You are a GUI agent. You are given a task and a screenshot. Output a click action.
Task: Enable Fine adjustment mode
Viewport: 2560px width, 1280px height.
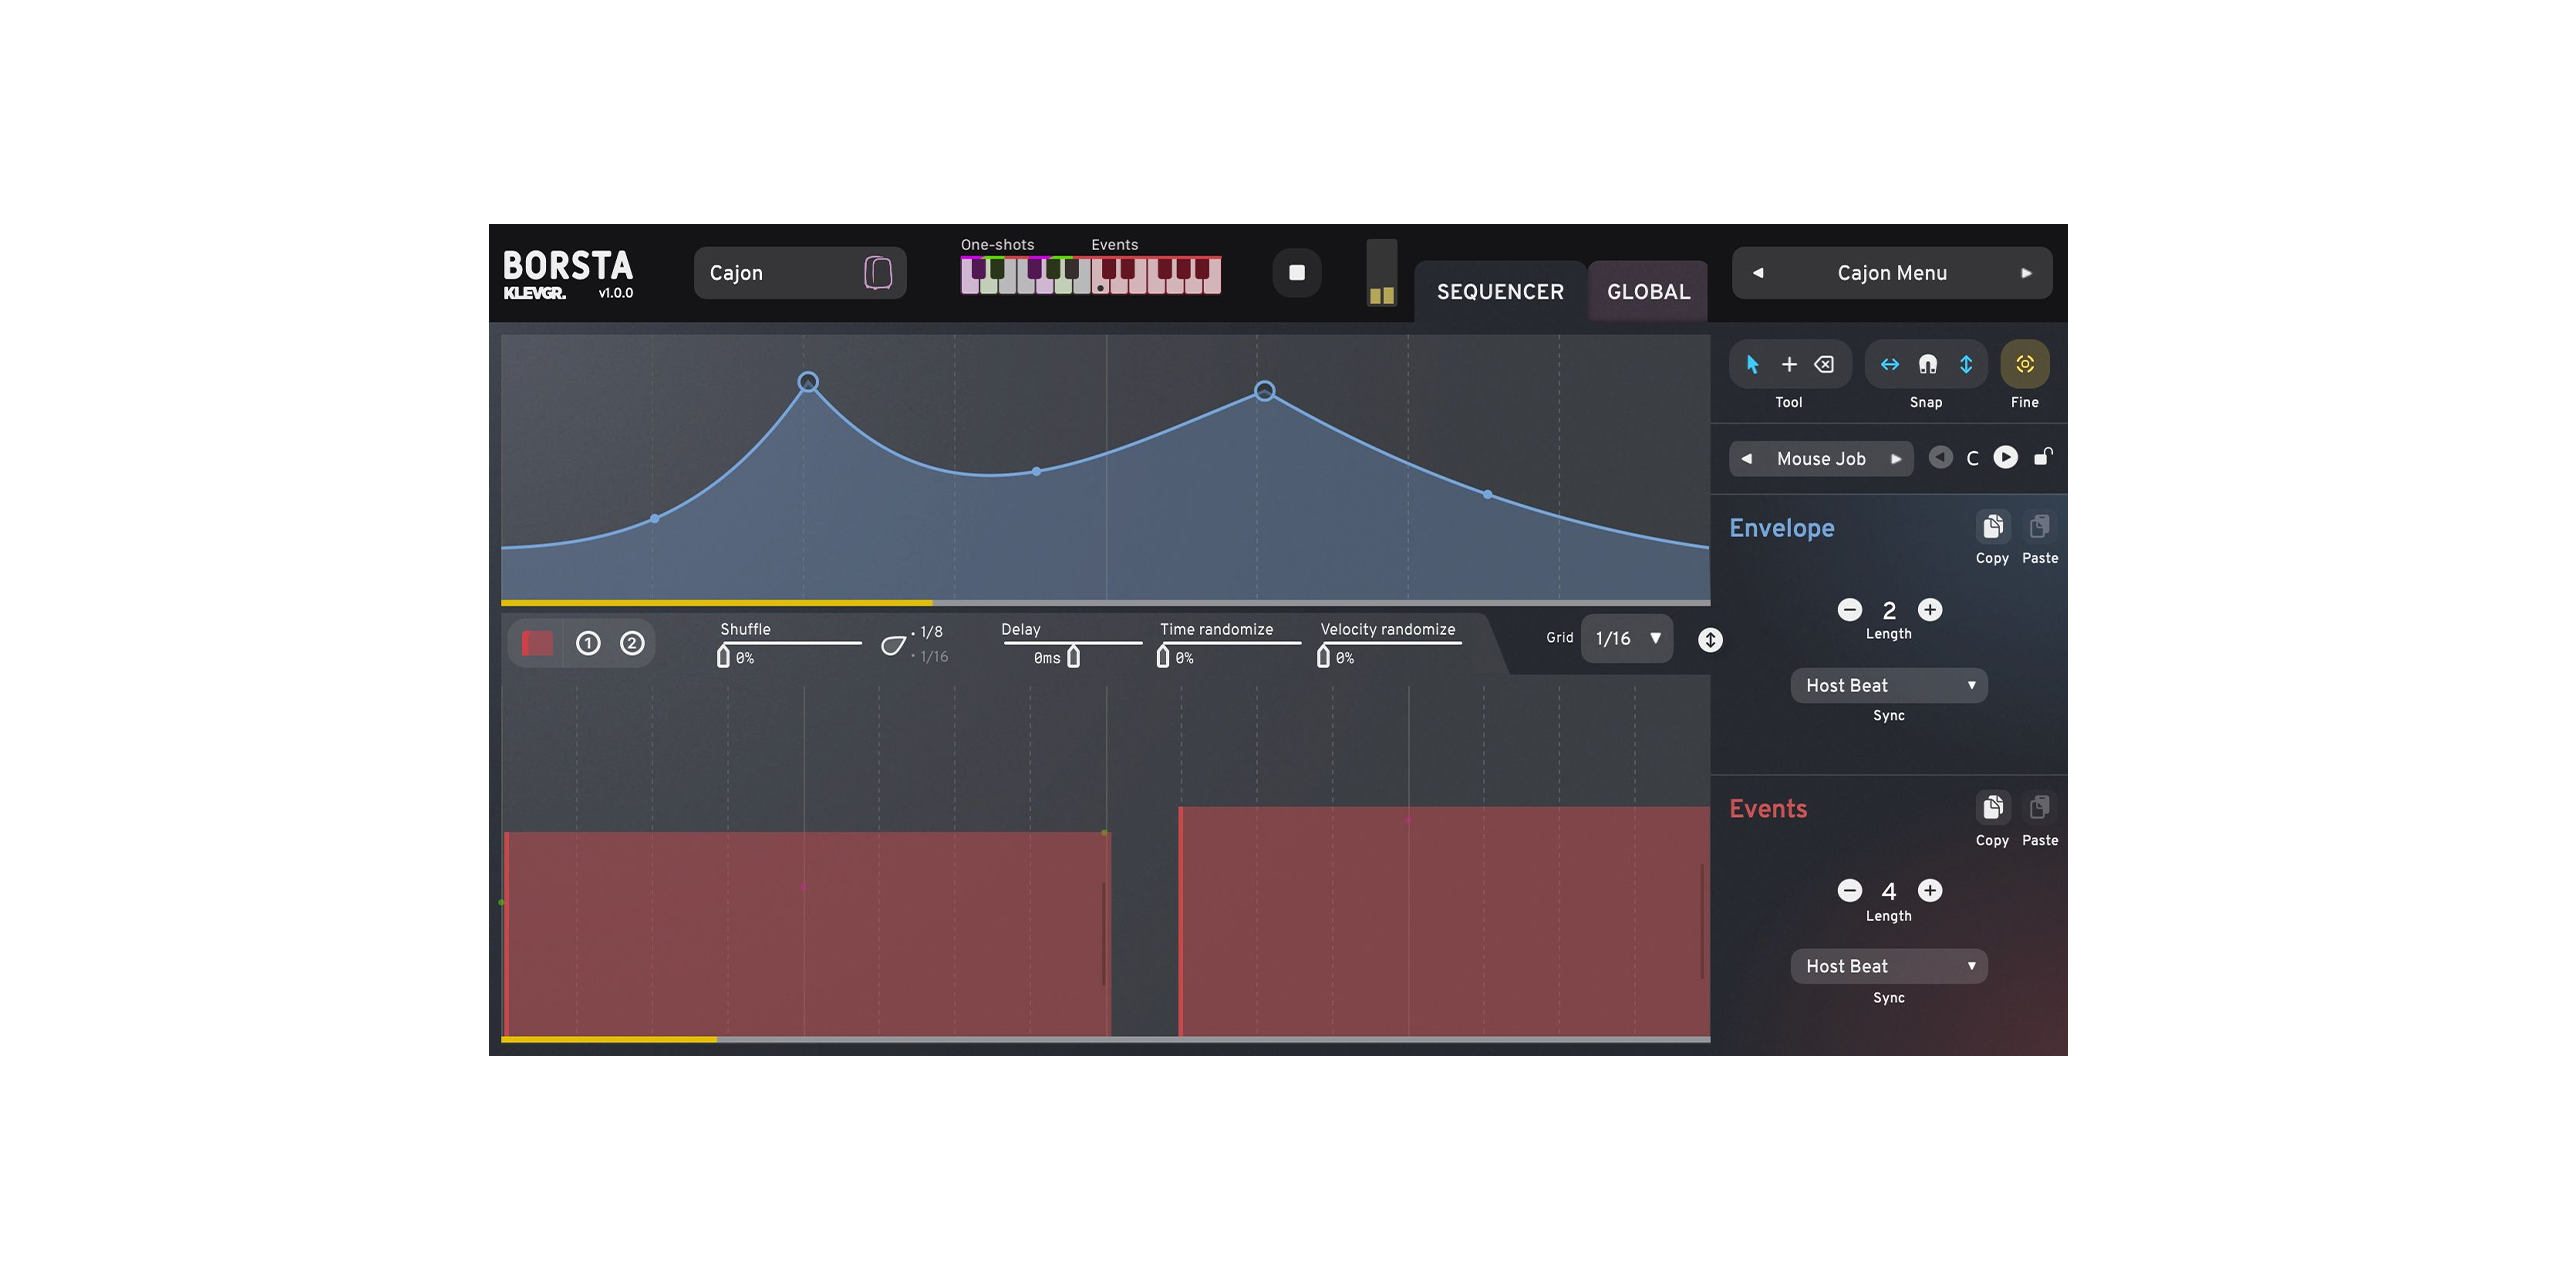(2024, 364)
